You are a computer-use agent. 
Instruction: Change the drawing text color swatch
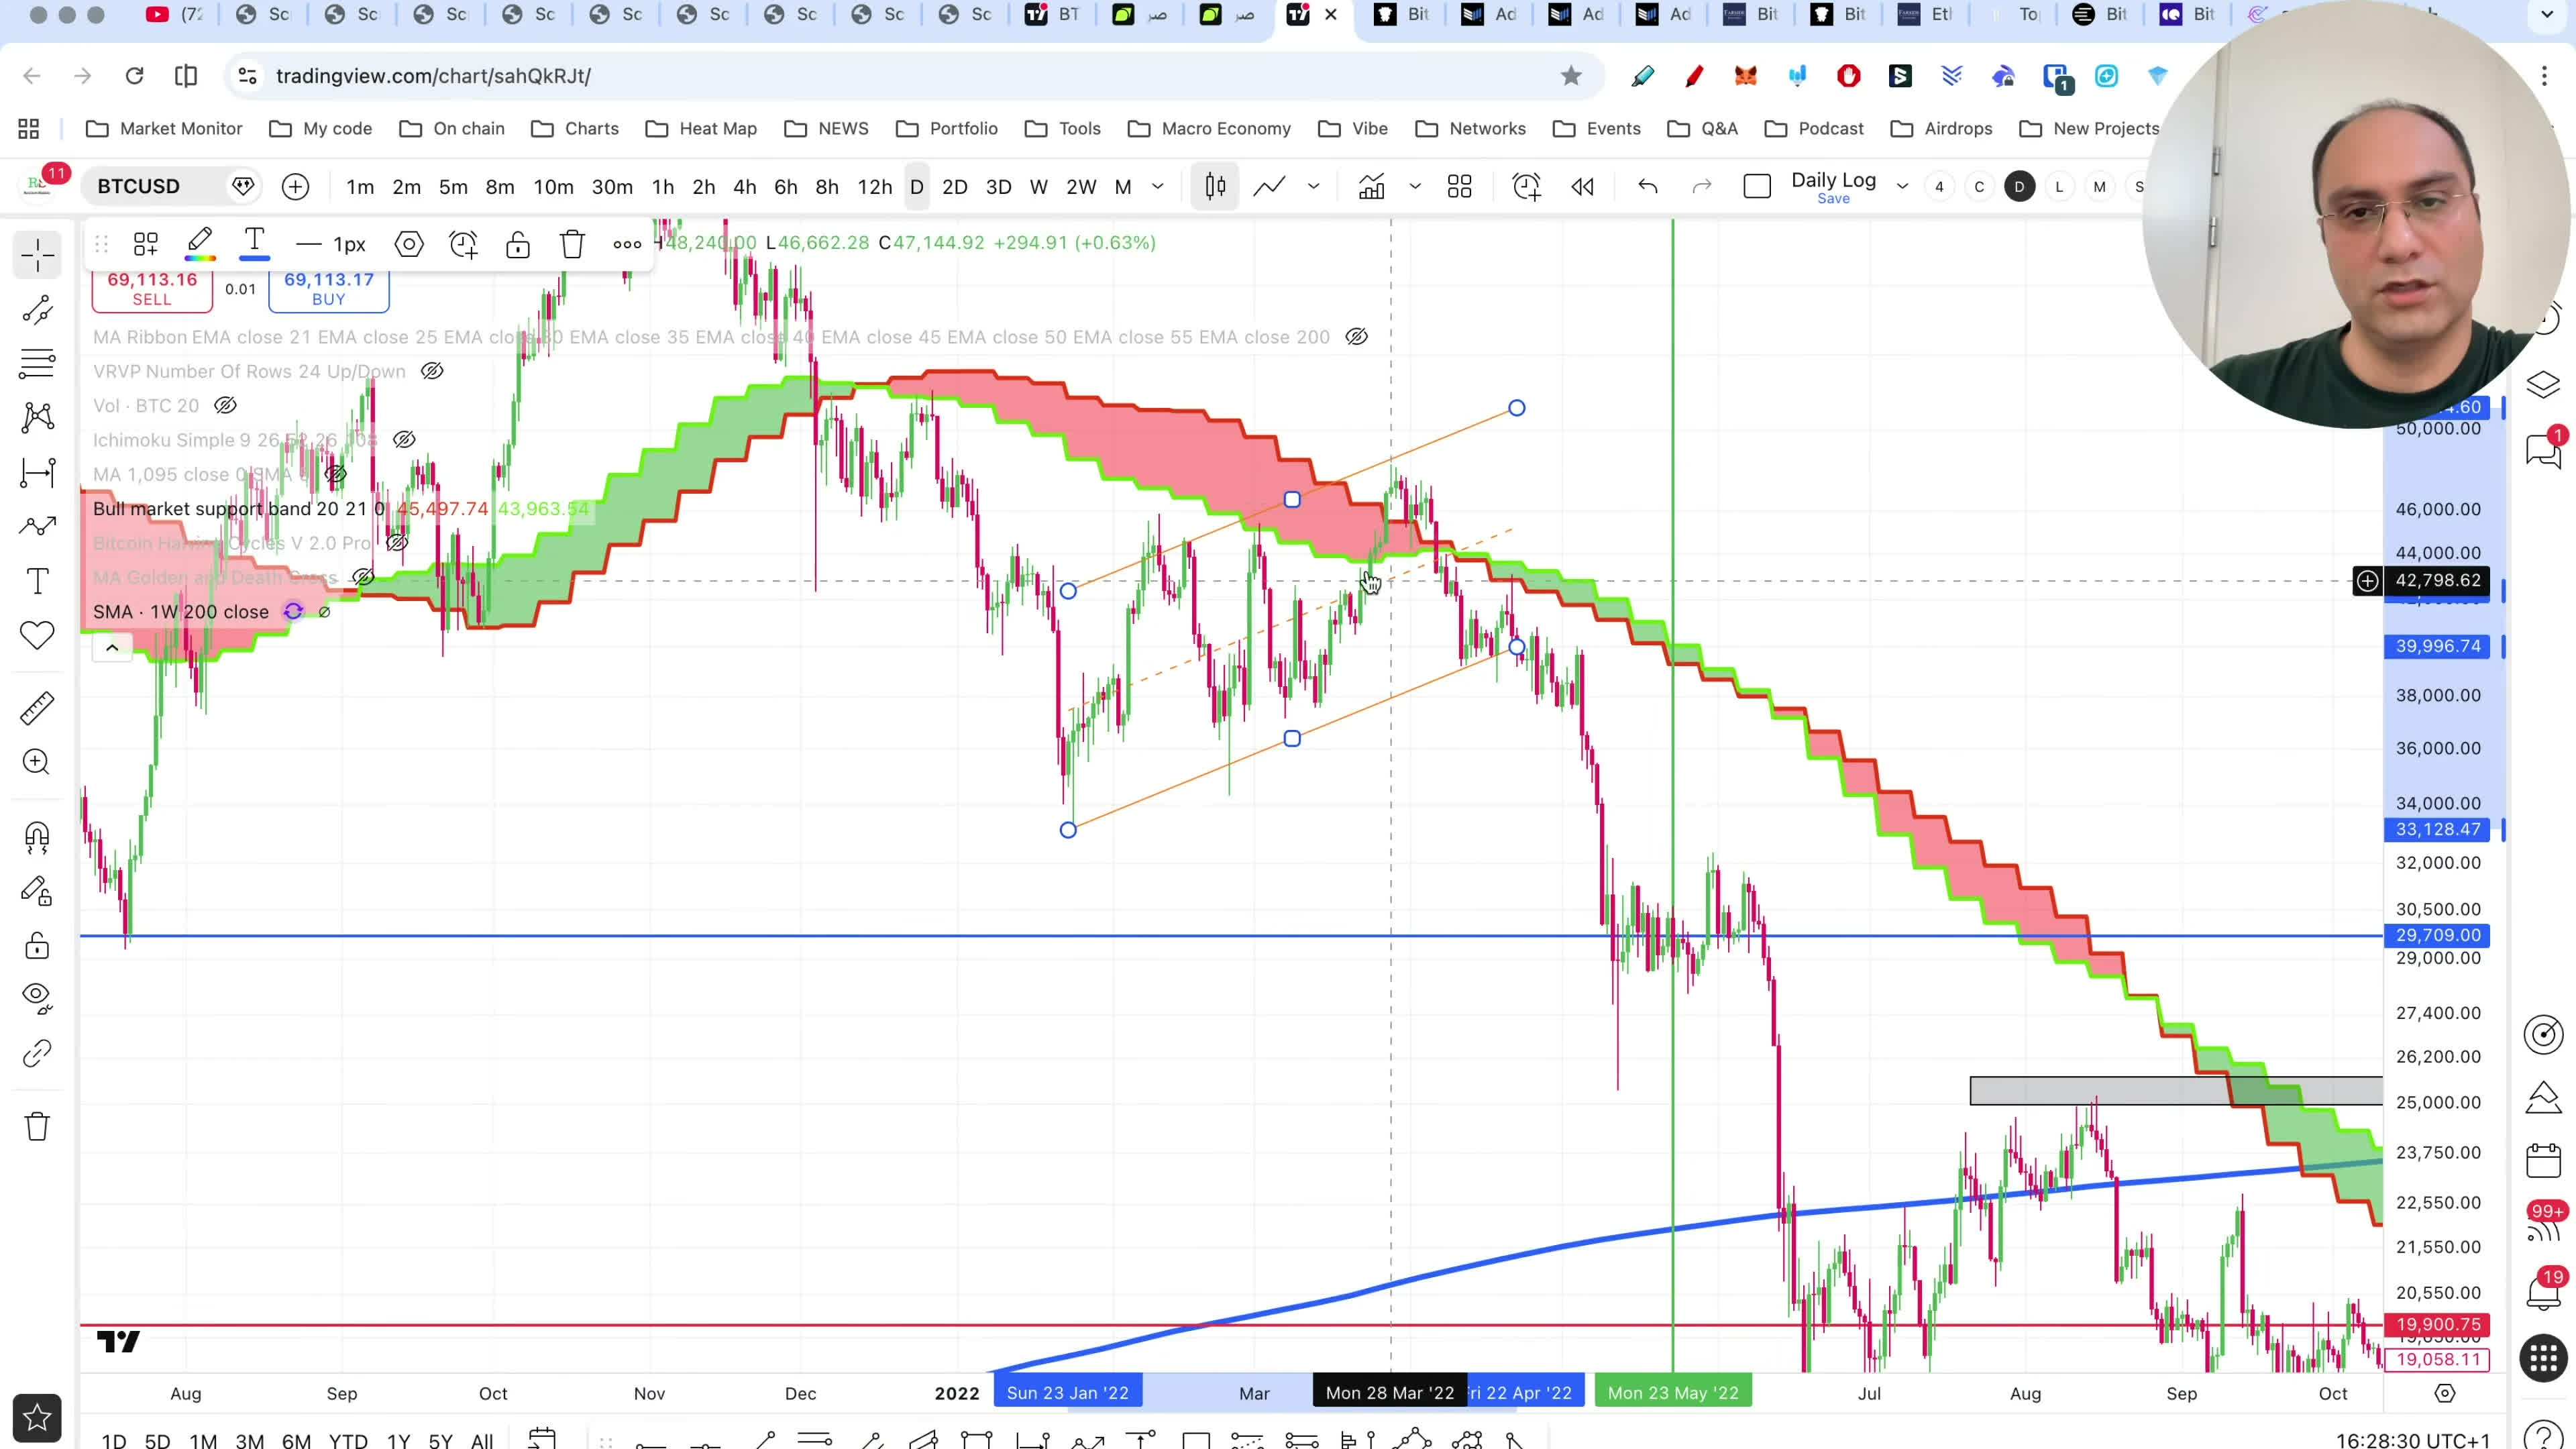tap(254, 244)
